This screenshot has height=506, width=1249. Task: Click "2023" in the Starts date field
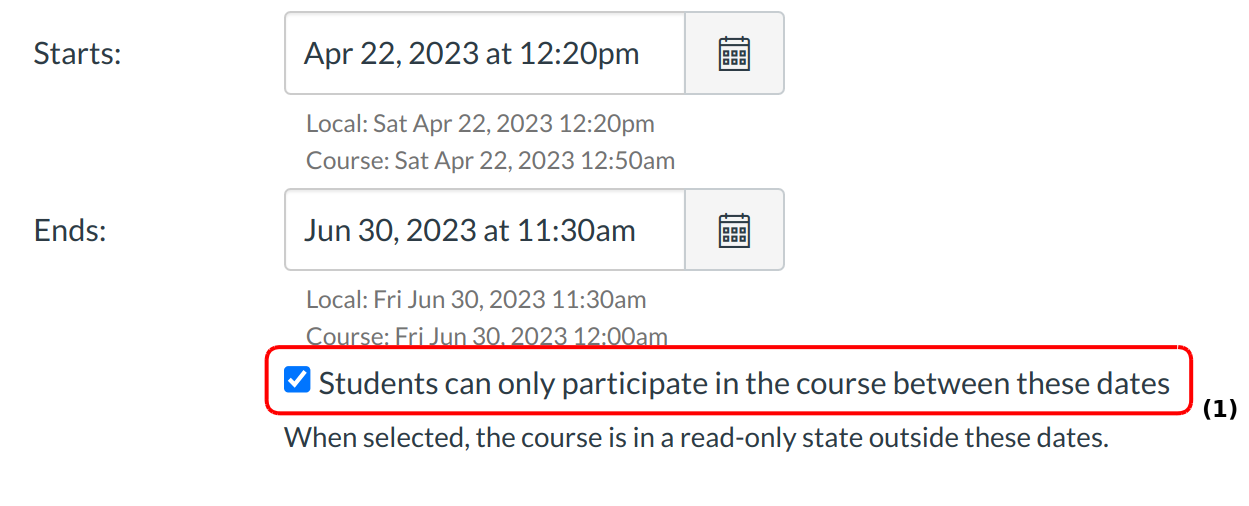[x=442, y=53]
